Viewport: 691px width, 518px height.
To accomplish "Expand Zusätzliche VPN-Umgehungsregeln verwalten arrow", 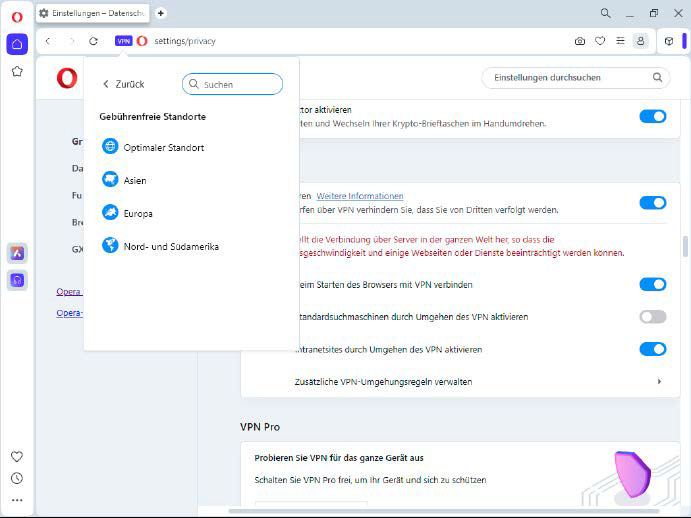I will [659, 381].
